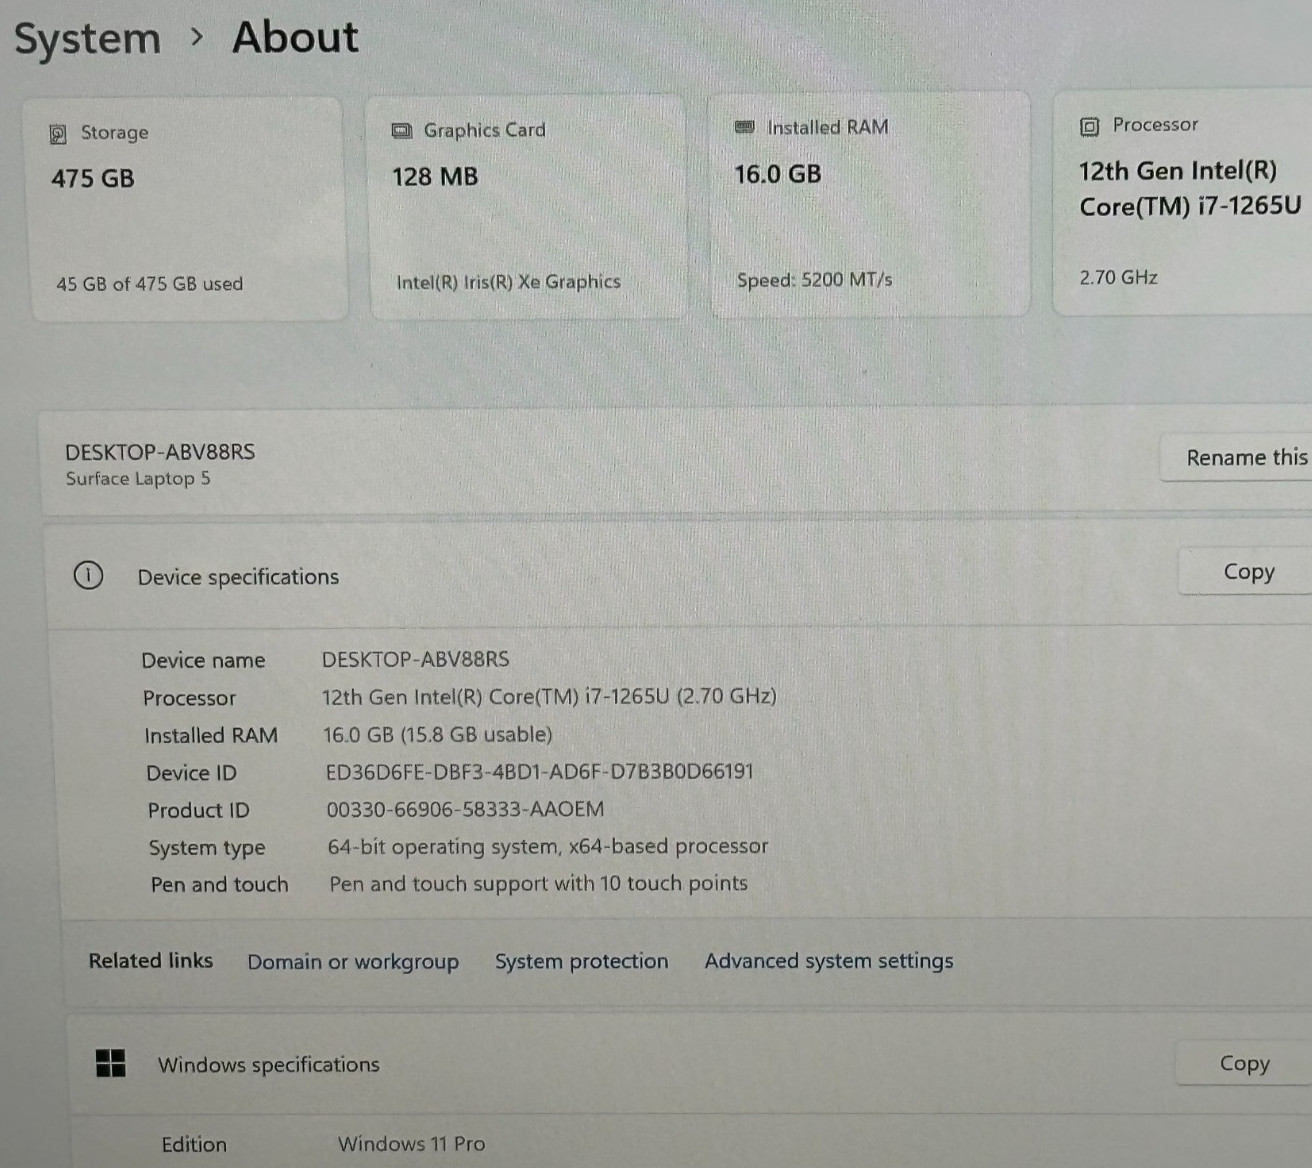Click the Installed RAM memory icon
This screenshot has height=1168, width=1312.
(744, 127)
